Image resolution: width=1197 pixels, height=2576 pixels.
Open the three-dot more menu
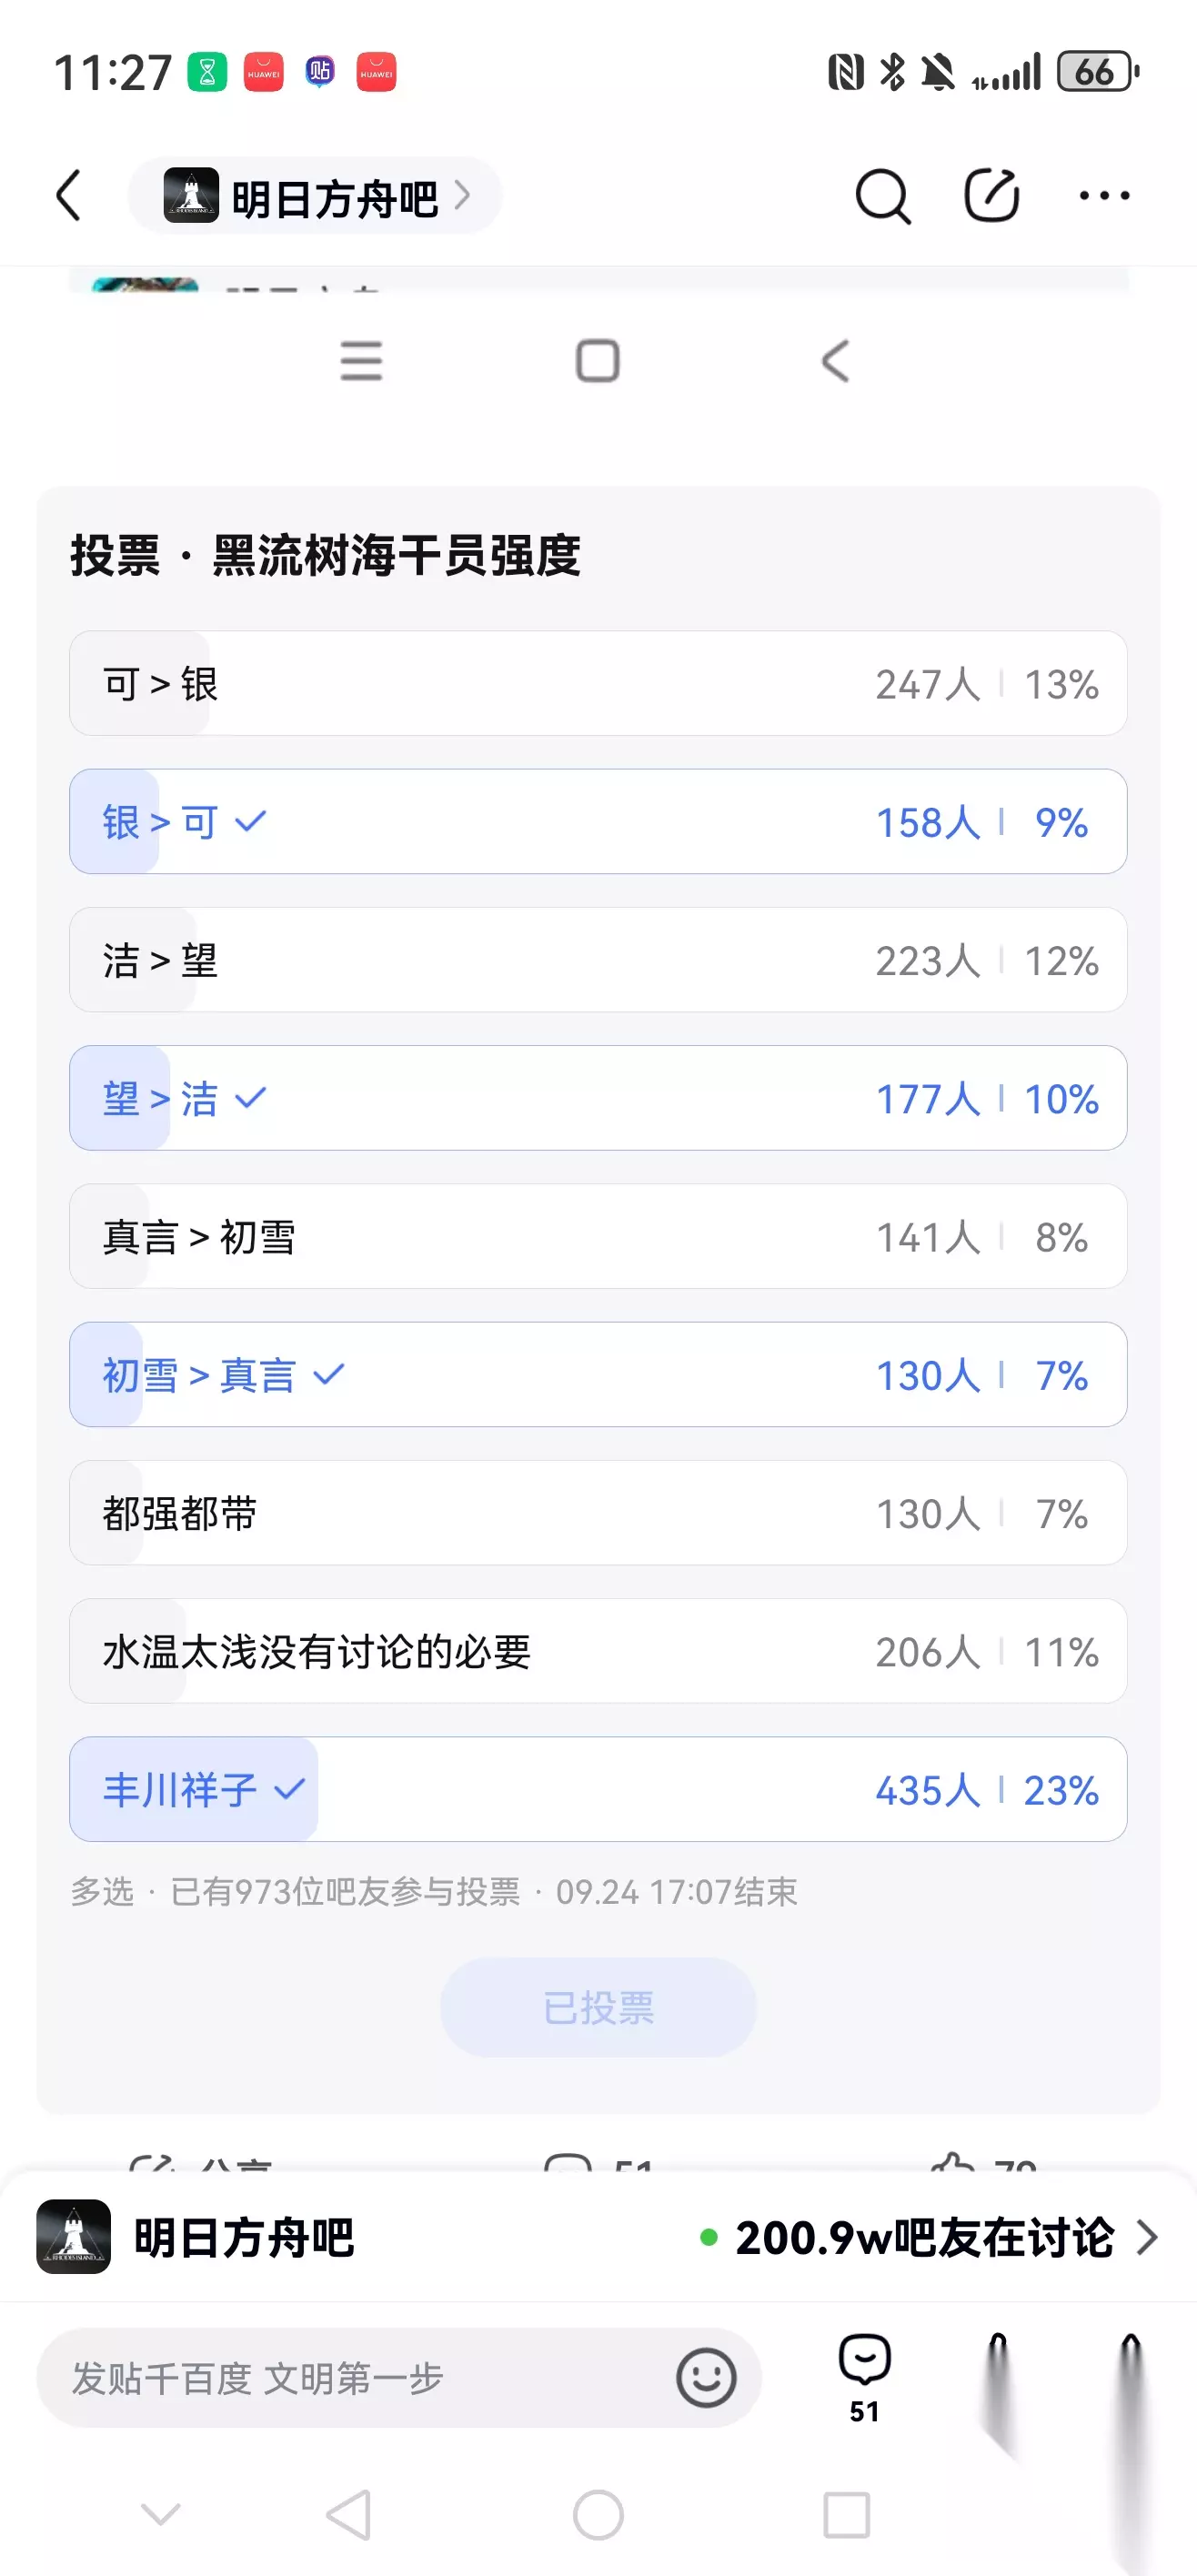click(1104, 196)
